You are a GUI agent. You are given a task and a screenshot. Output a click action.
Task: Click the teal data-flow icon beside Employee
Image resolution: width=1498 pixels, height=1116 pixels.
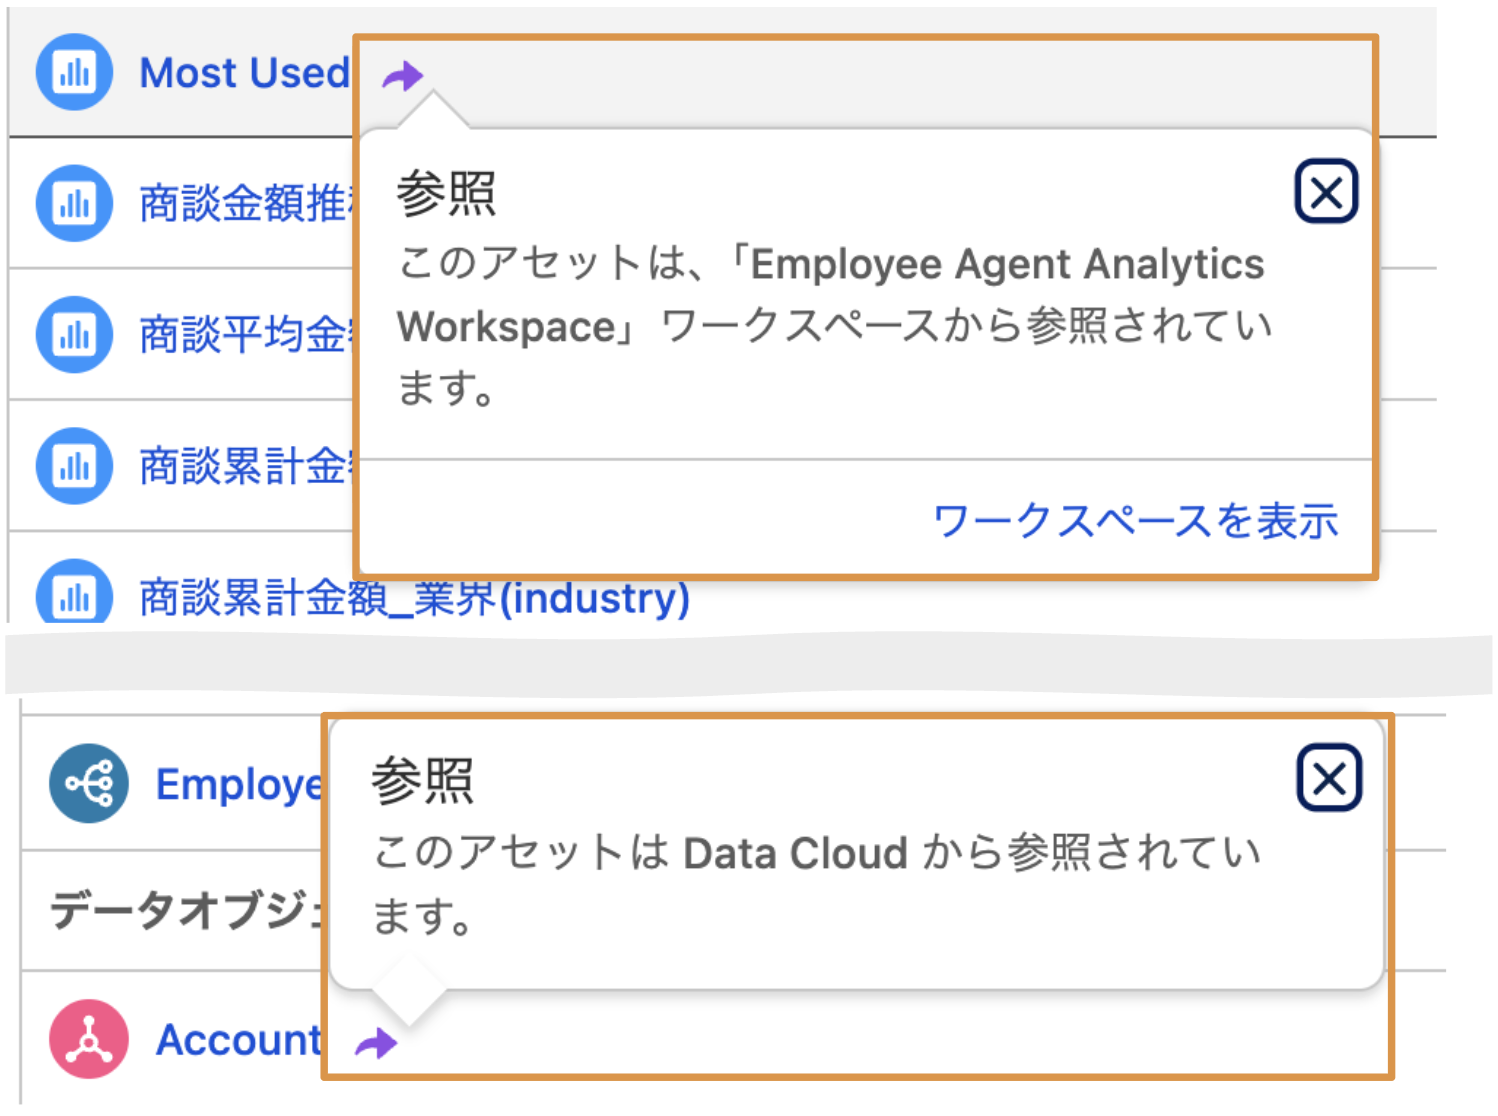tap(89, 783)
